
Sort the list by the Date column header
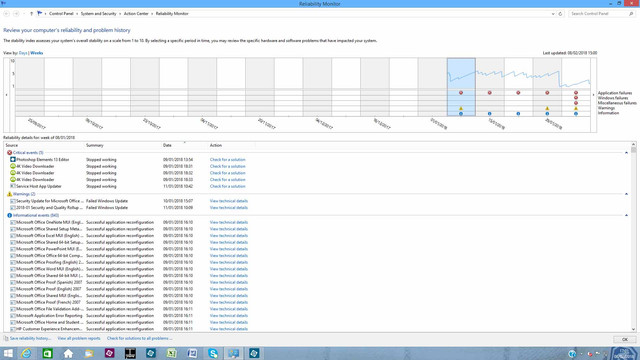[167, 145]
